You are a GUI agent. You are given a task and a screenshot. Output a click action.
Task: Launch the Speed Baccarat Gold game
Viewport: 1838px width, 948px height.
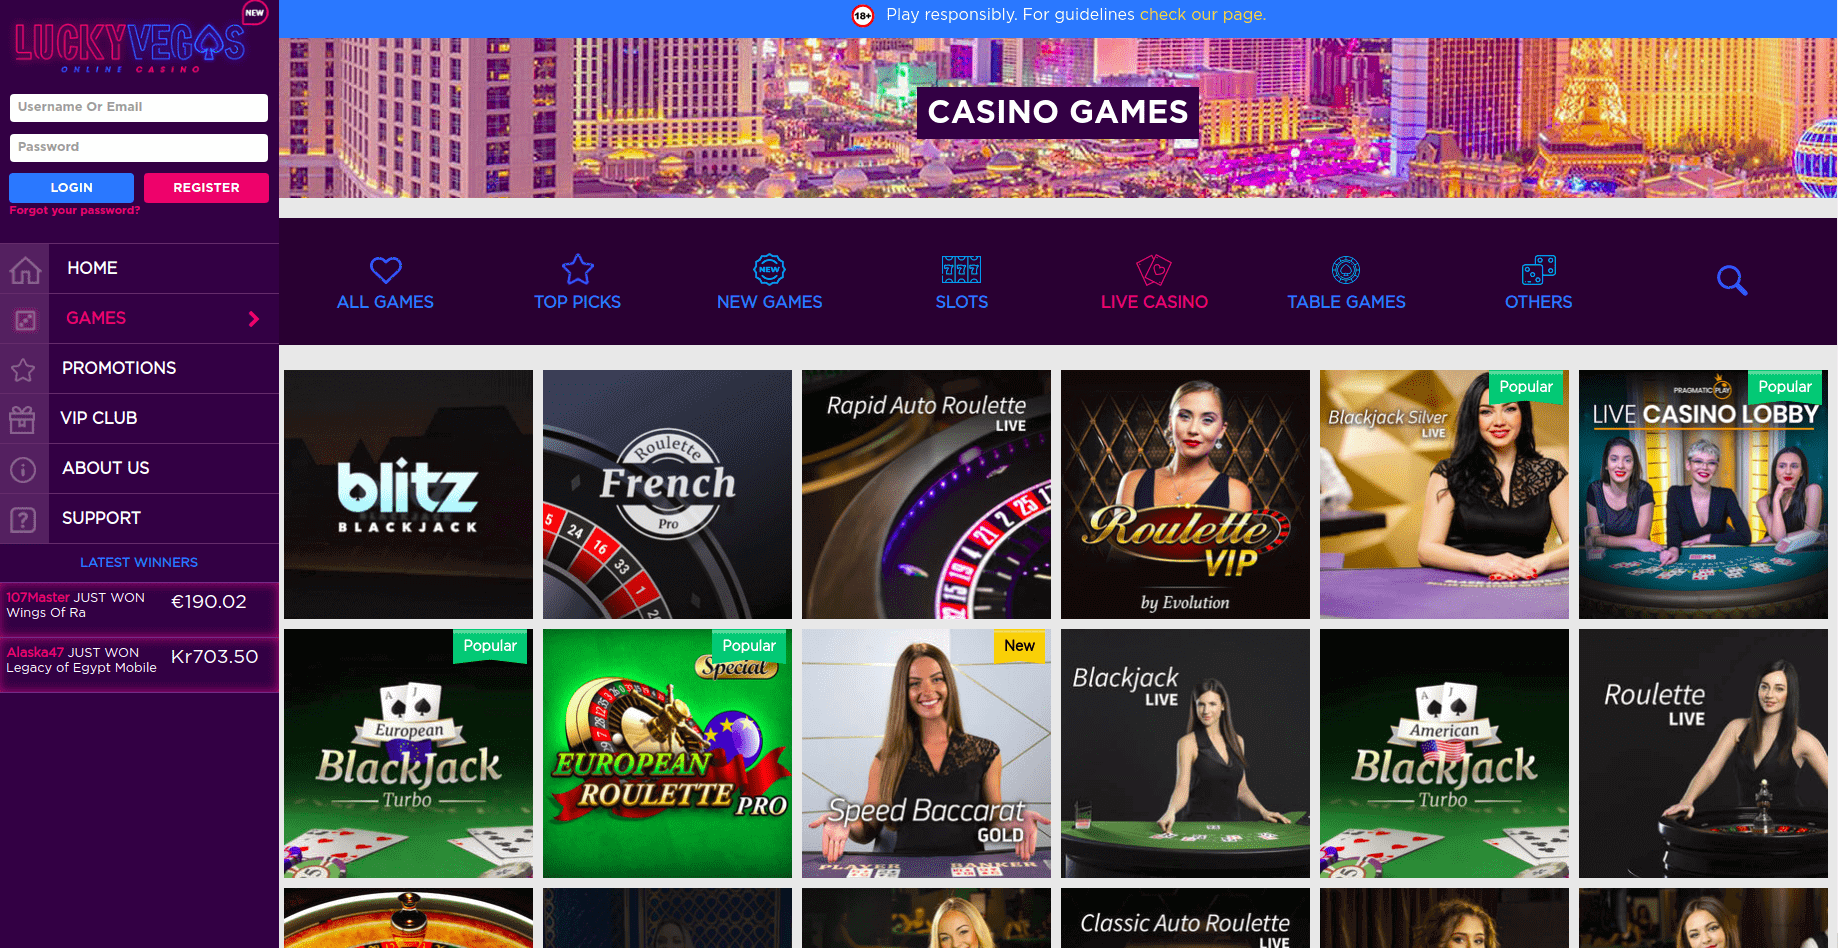(926, 753)
